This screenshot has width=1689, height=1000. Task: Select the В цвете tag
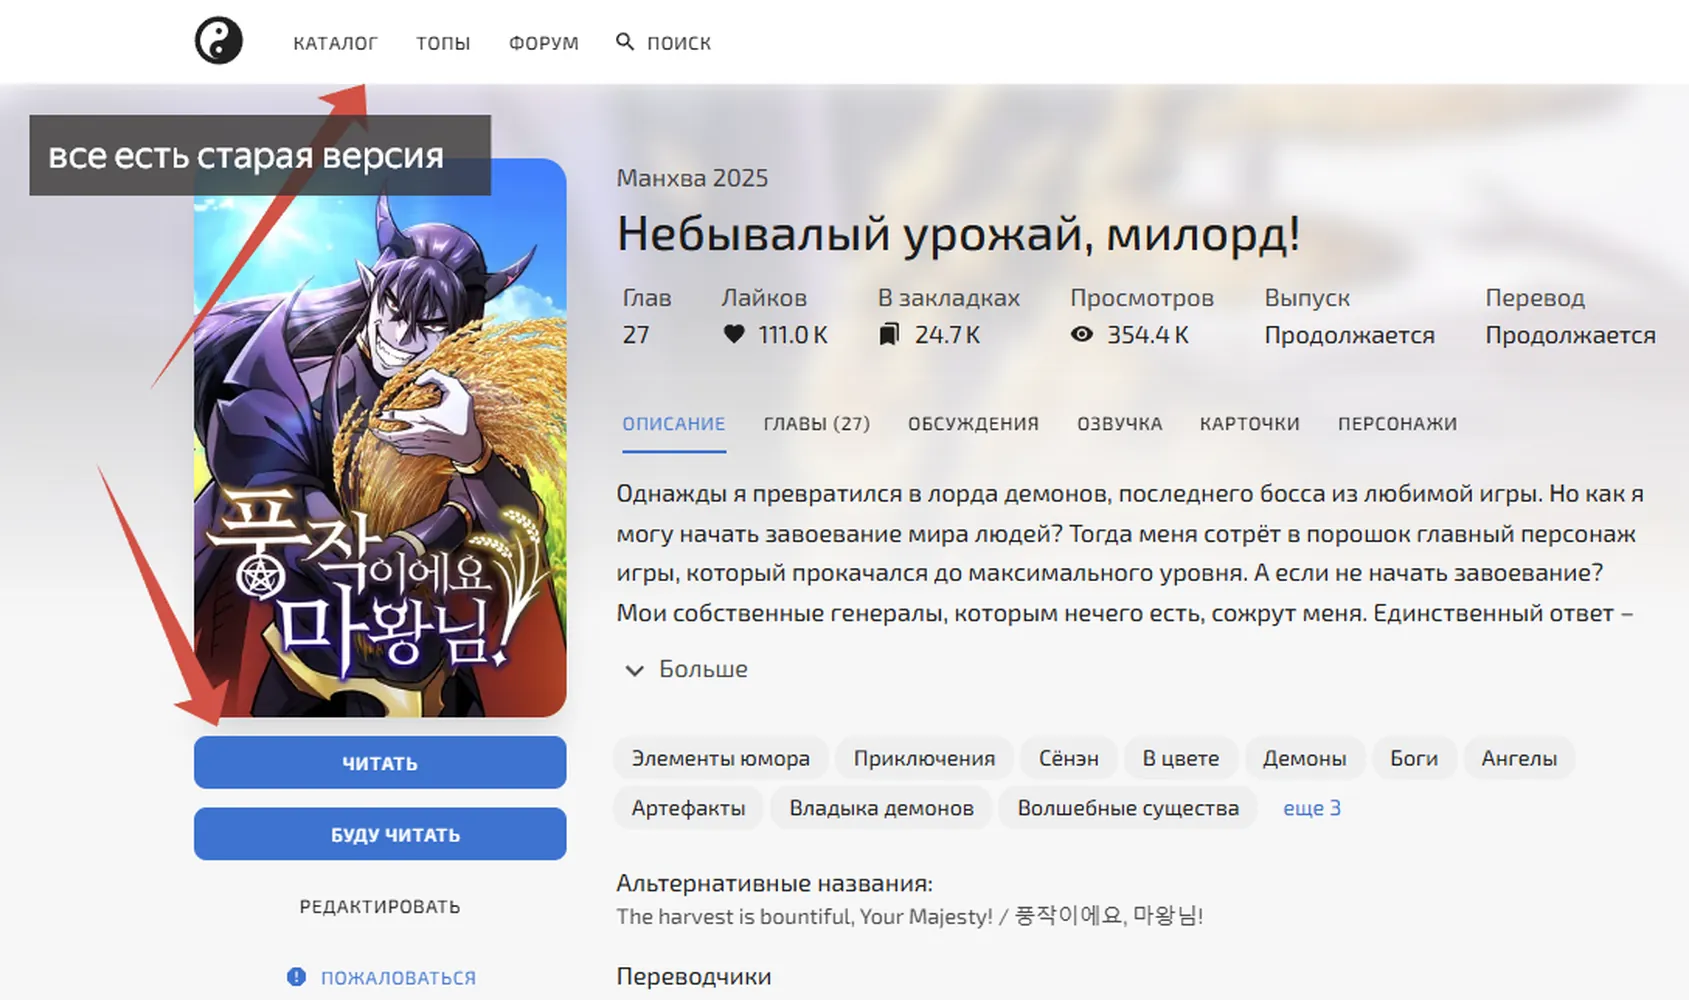[x=1181, y=758]
